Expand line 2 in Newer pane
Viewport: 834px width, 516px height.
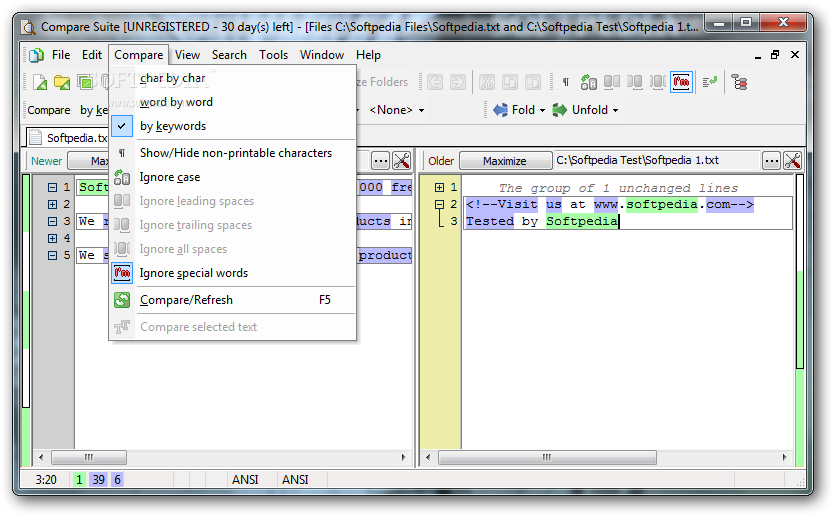click(x=52, y=204)
